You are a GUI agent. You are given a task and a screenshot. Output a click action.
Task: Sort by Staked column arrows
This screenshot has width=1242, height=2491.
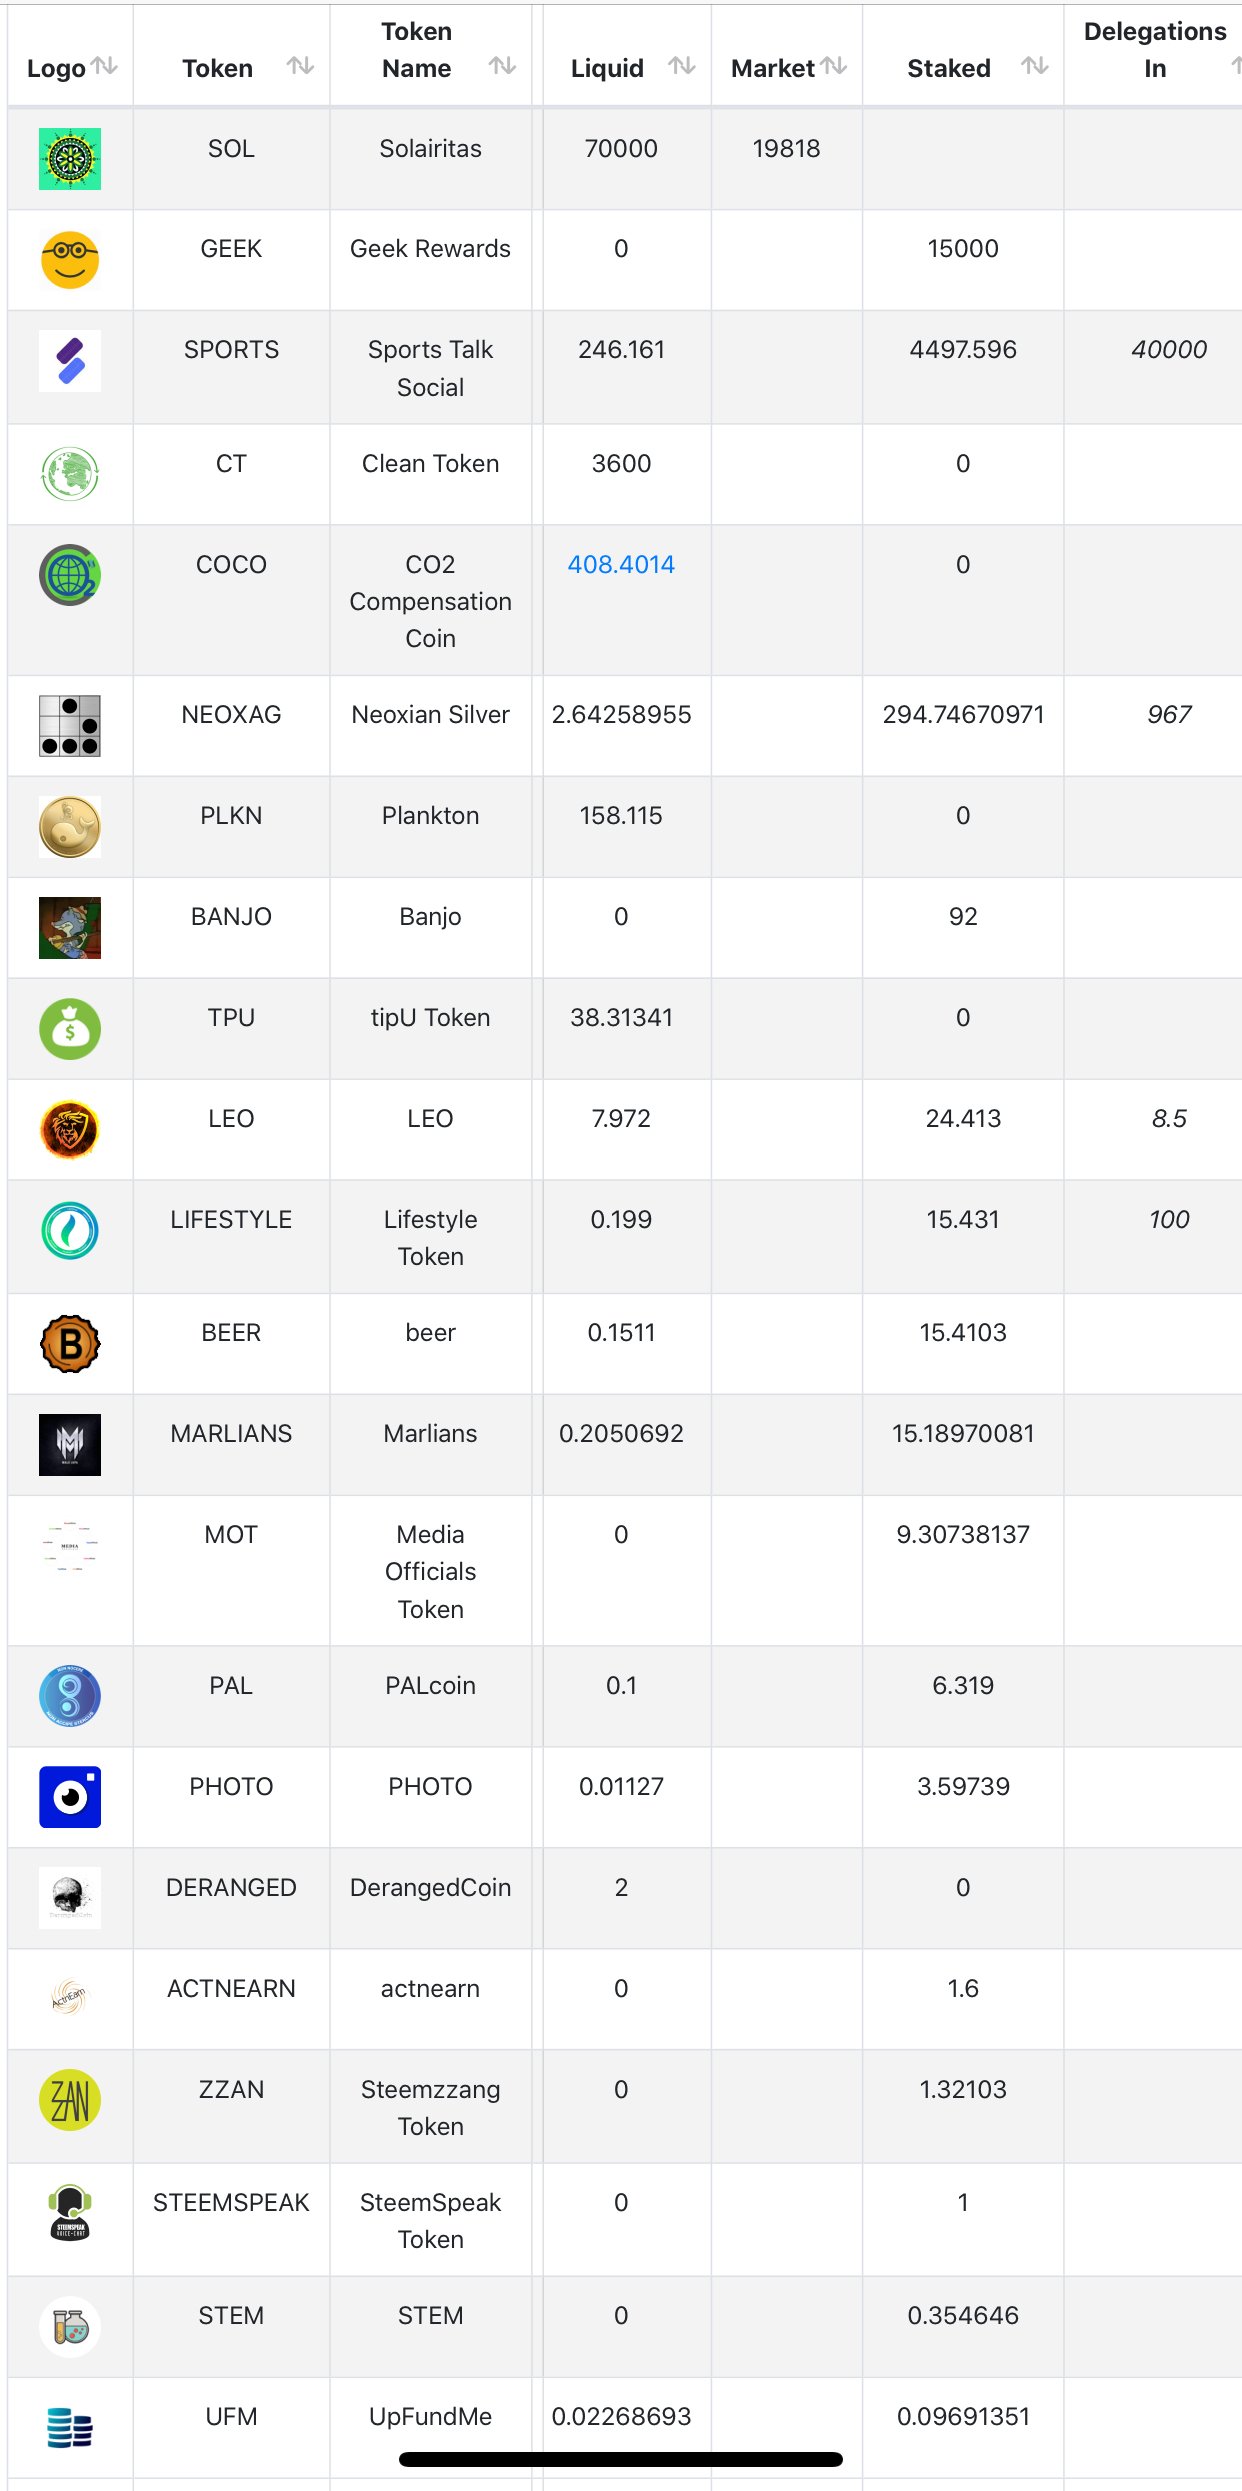(x=1035, y=66)
